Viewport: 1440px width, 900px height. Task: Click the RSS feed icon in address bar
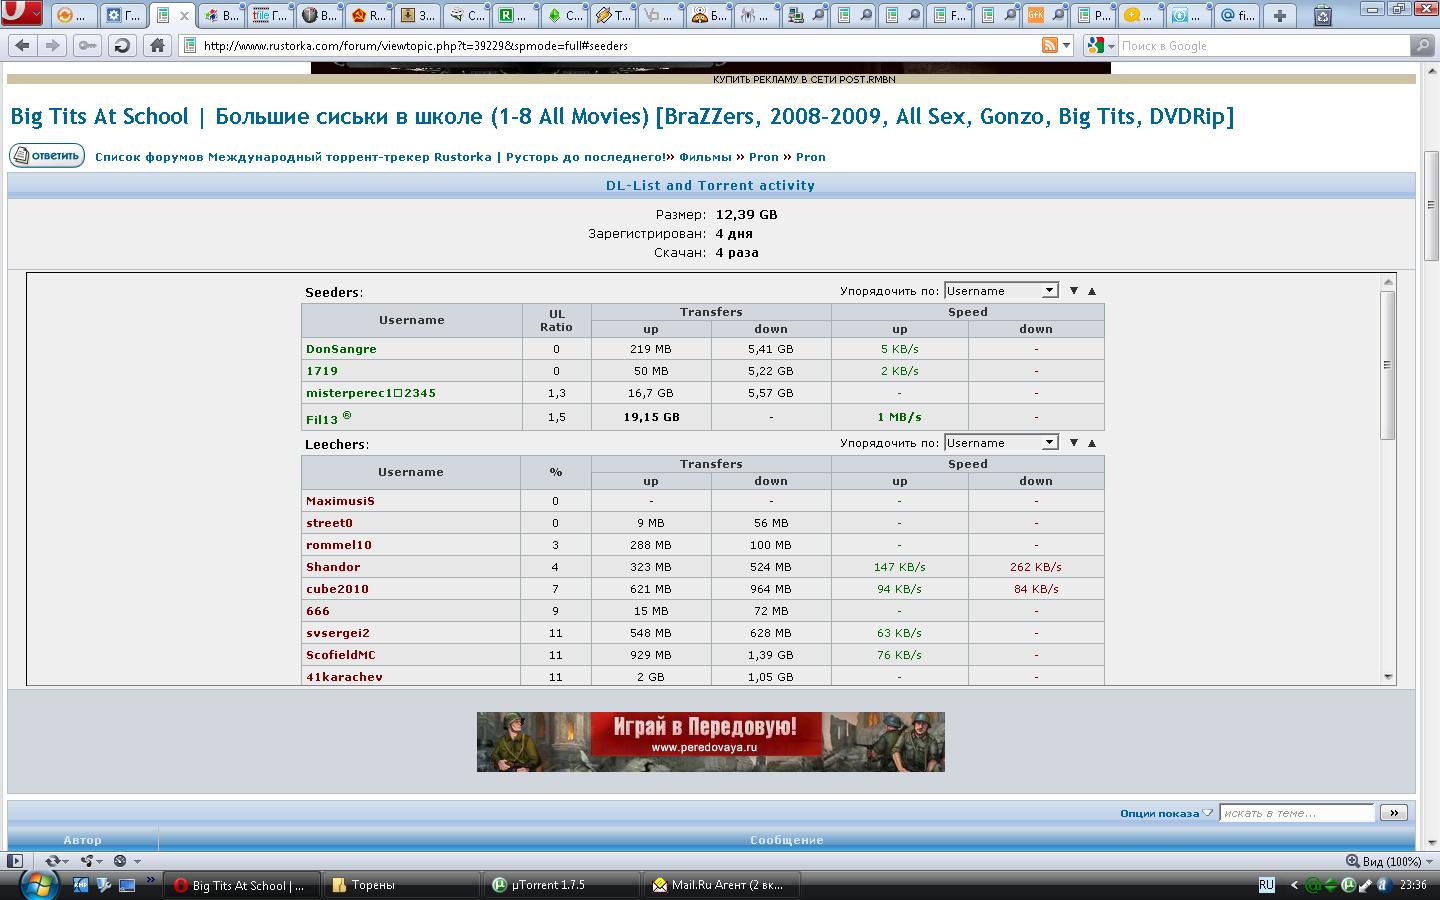click(x=1050, y=45)
